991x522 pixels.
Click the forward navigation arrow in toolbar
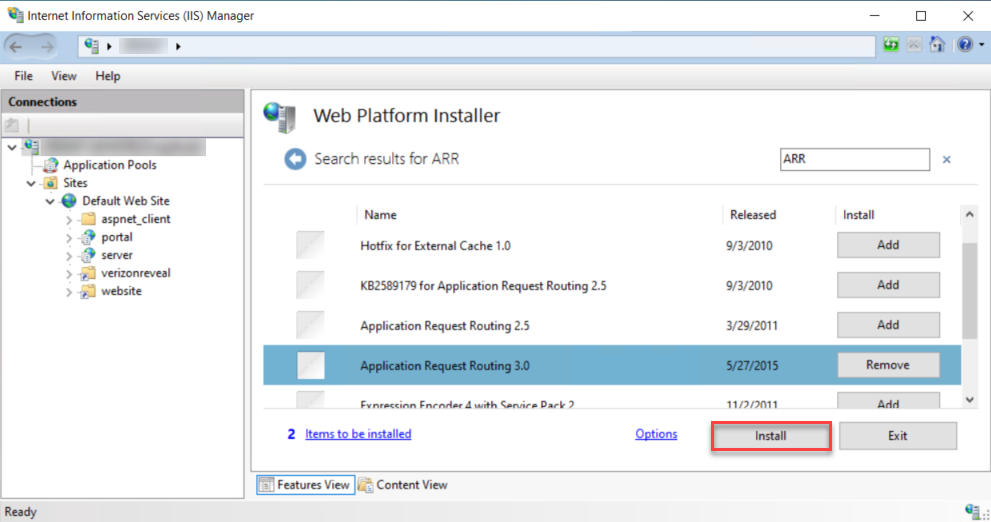click(47, 46)
